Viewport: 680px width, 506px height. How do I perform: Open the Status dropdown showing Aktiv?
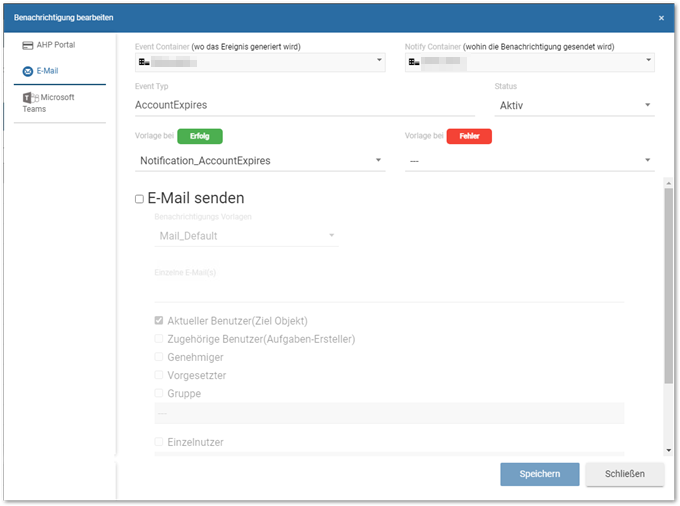coord(574,105)
